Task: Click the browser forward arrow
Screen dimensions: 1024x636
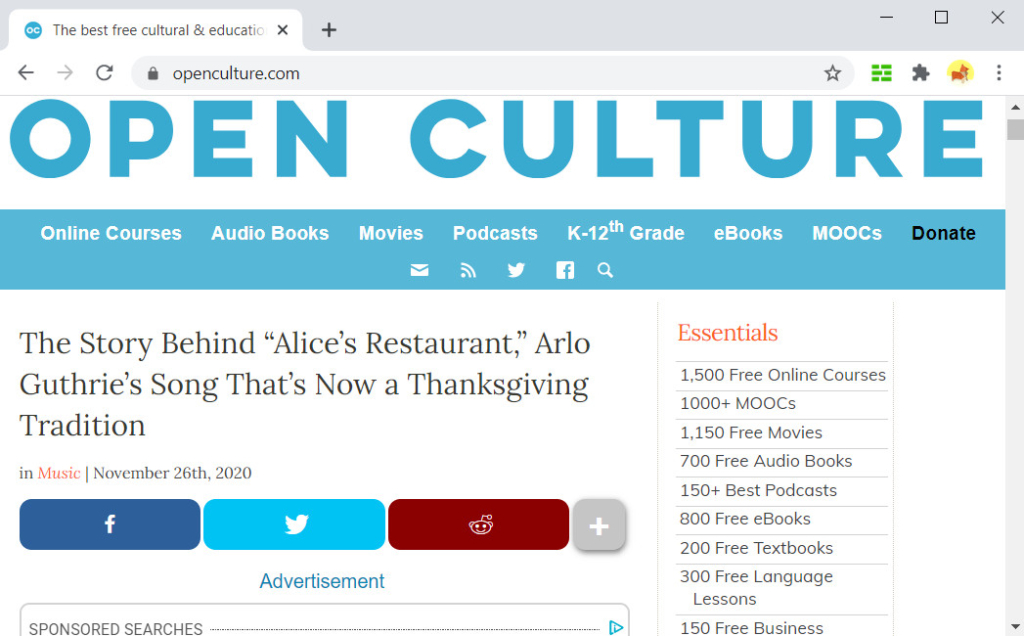Action: pyautogui.click(x=65, y=72)
